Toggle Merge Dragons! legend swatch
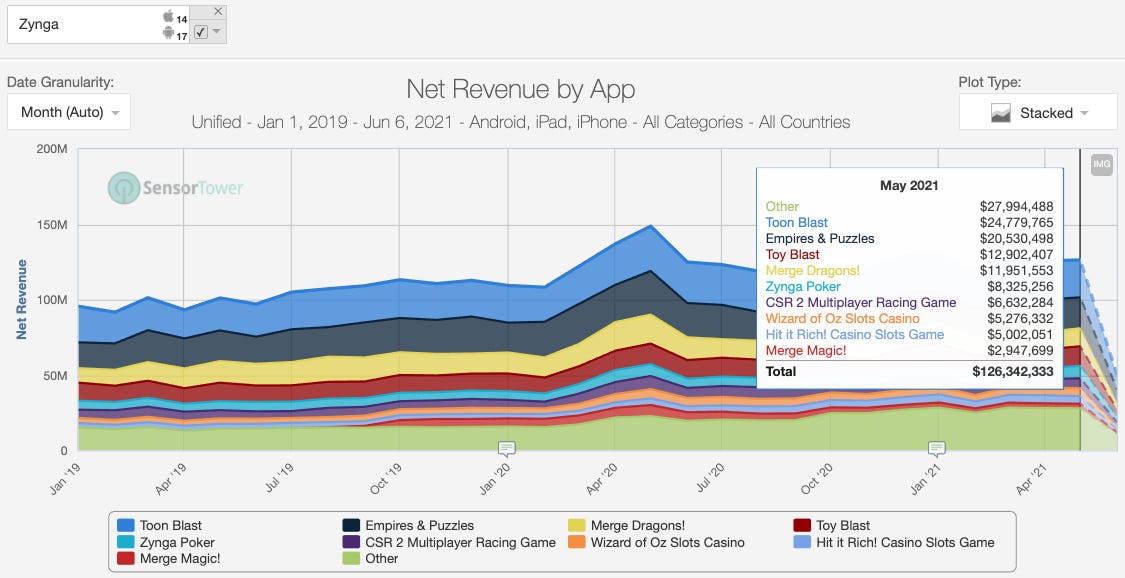 click(x=576, y=526)
